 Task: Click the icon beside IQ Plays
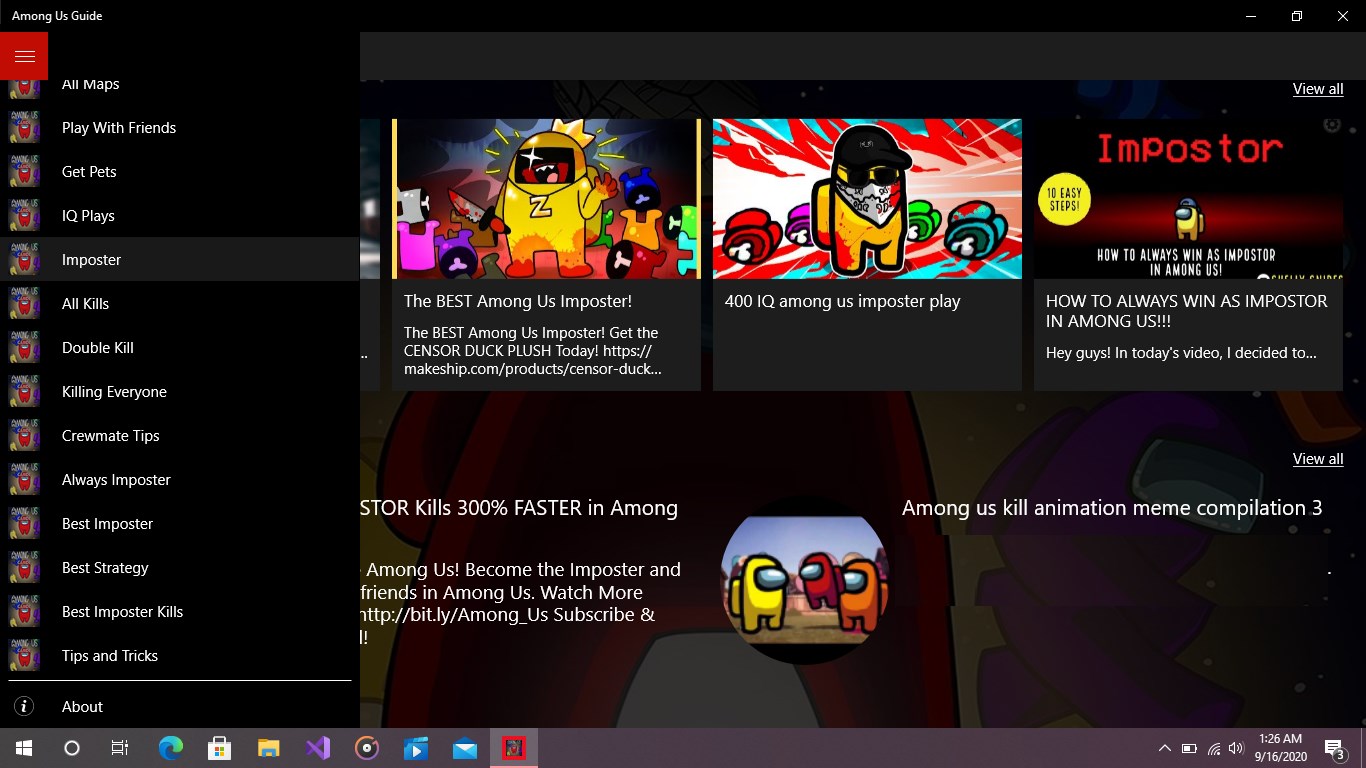[24, 216]
